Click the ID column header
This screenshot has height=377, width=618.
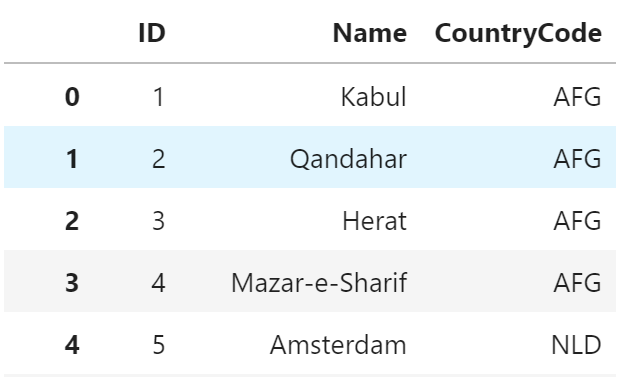152,33
